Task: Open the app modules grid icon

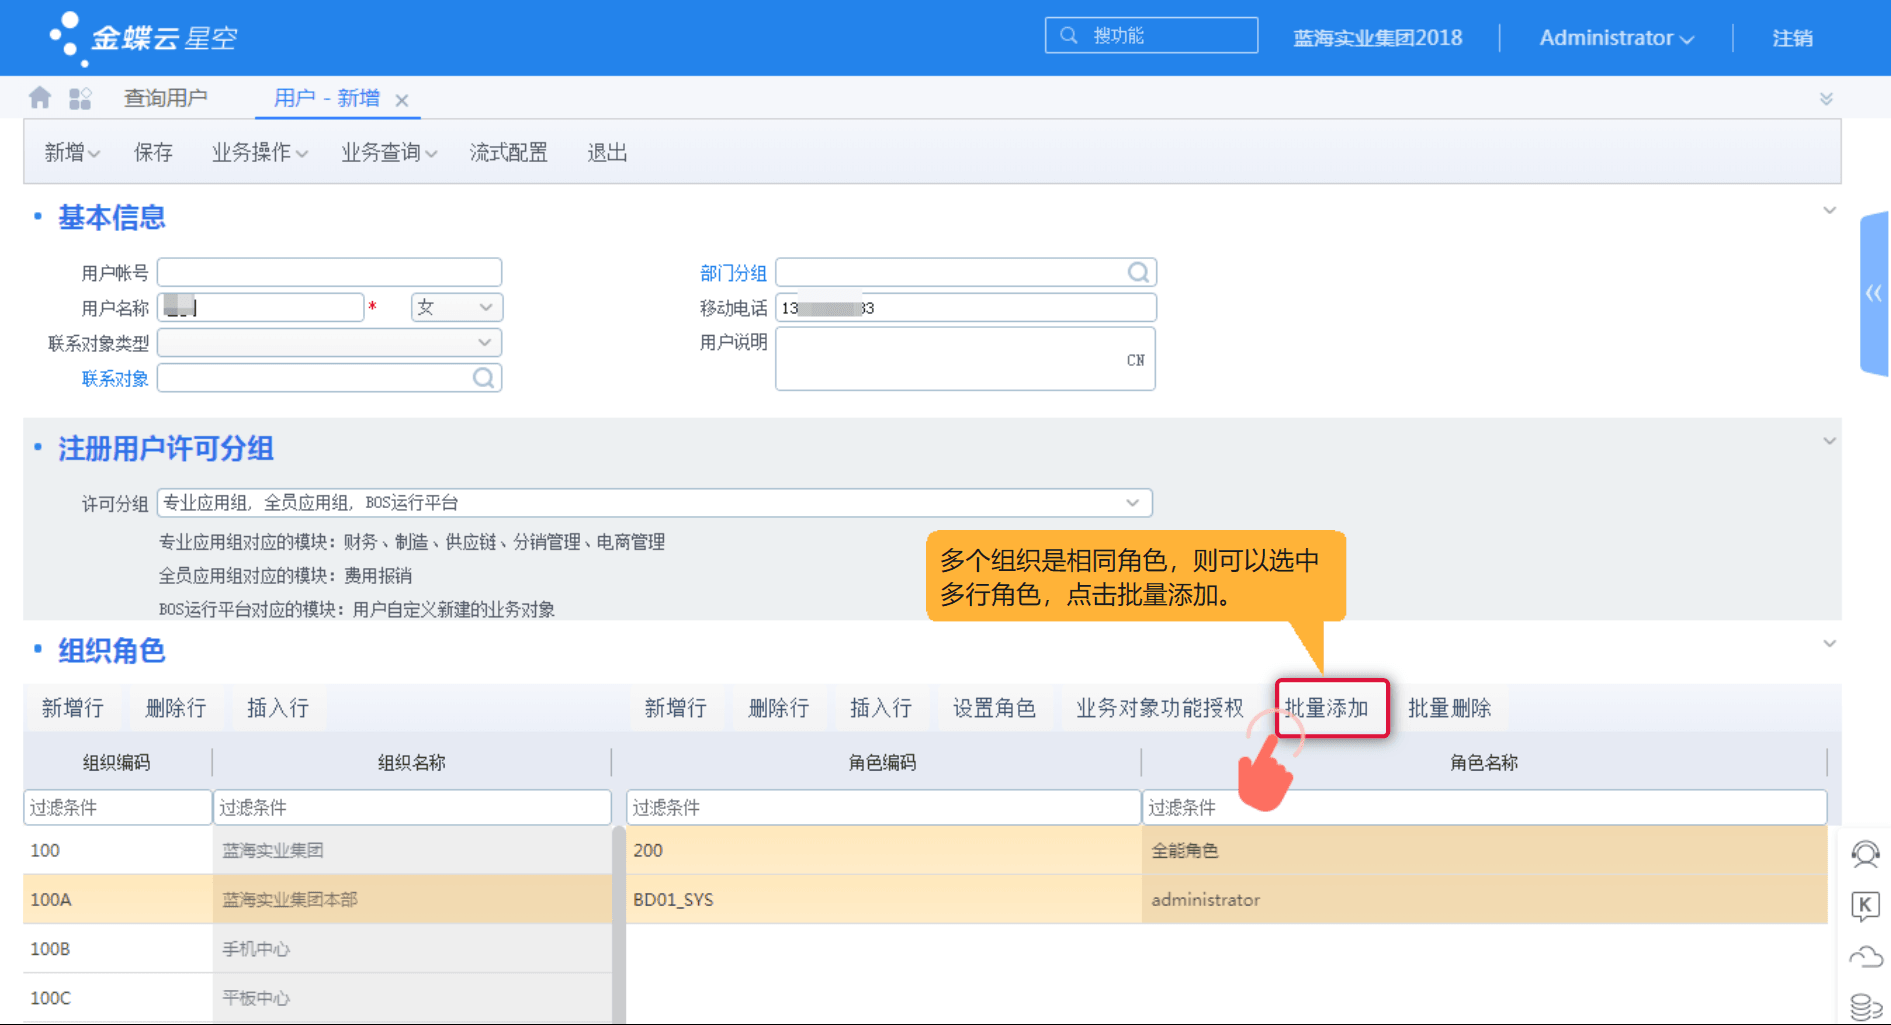Action: click(80, 97)
